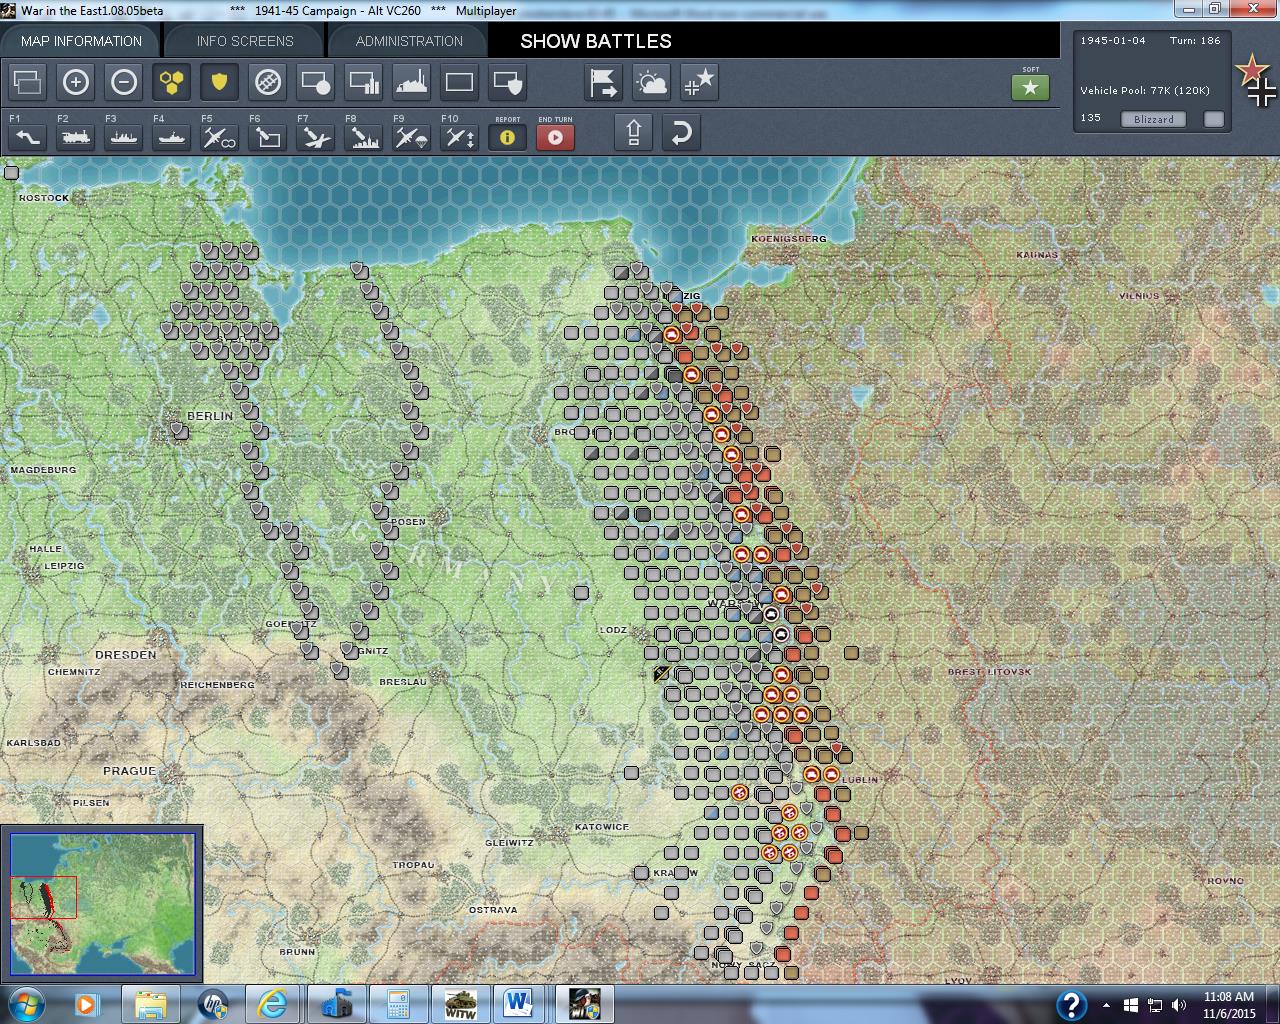The width and height of the screenshot is (1280, 1024).
Task: Click the red viewport rectangle in minimap
Action: tap(44, 897)
